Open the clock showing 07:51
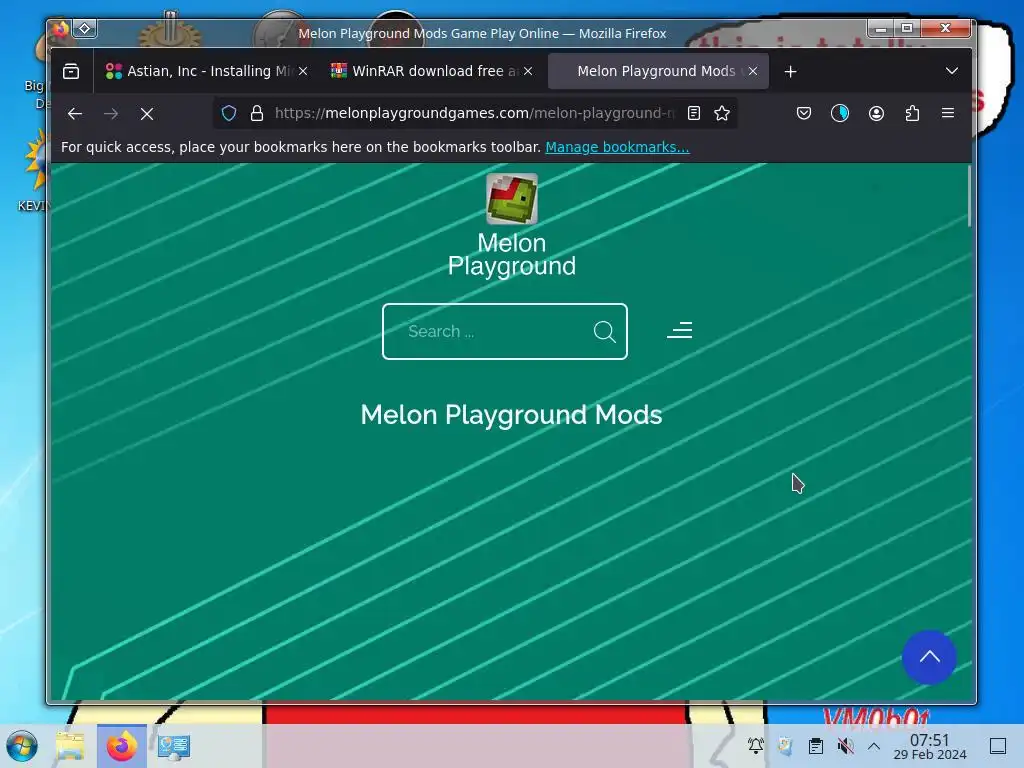Screen dimensions: 1024x768 (930, 746)
